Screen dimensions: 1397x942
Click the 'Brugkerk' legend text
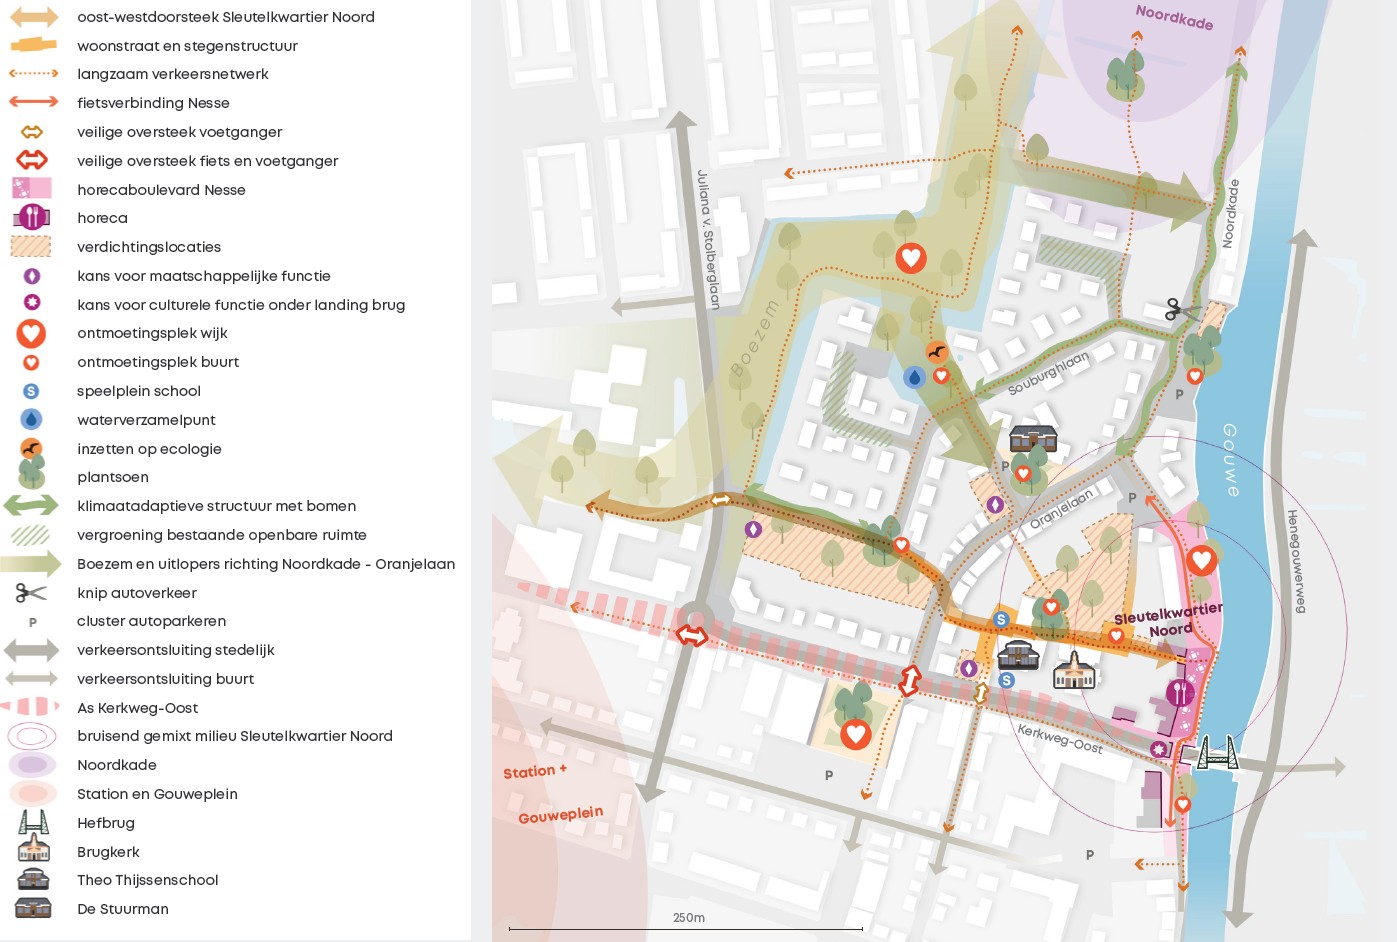pyautogui.click(x=108, y=852)
